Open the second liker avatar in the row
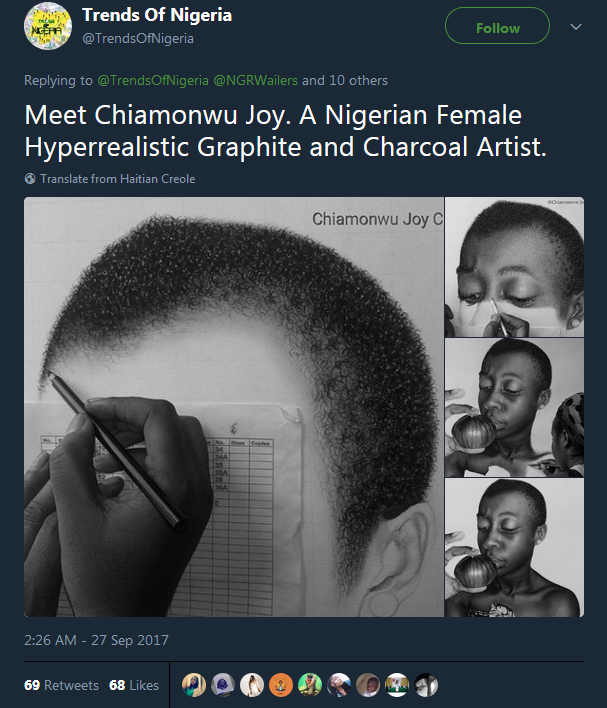Screen dimensions: 607x708 (222, 685)
